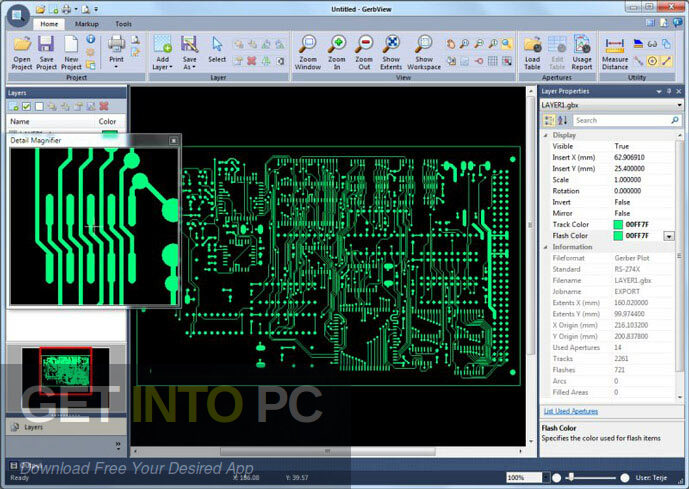Click the Save Project floppy icon
This screenshot has height=489, width=689.
46,44
